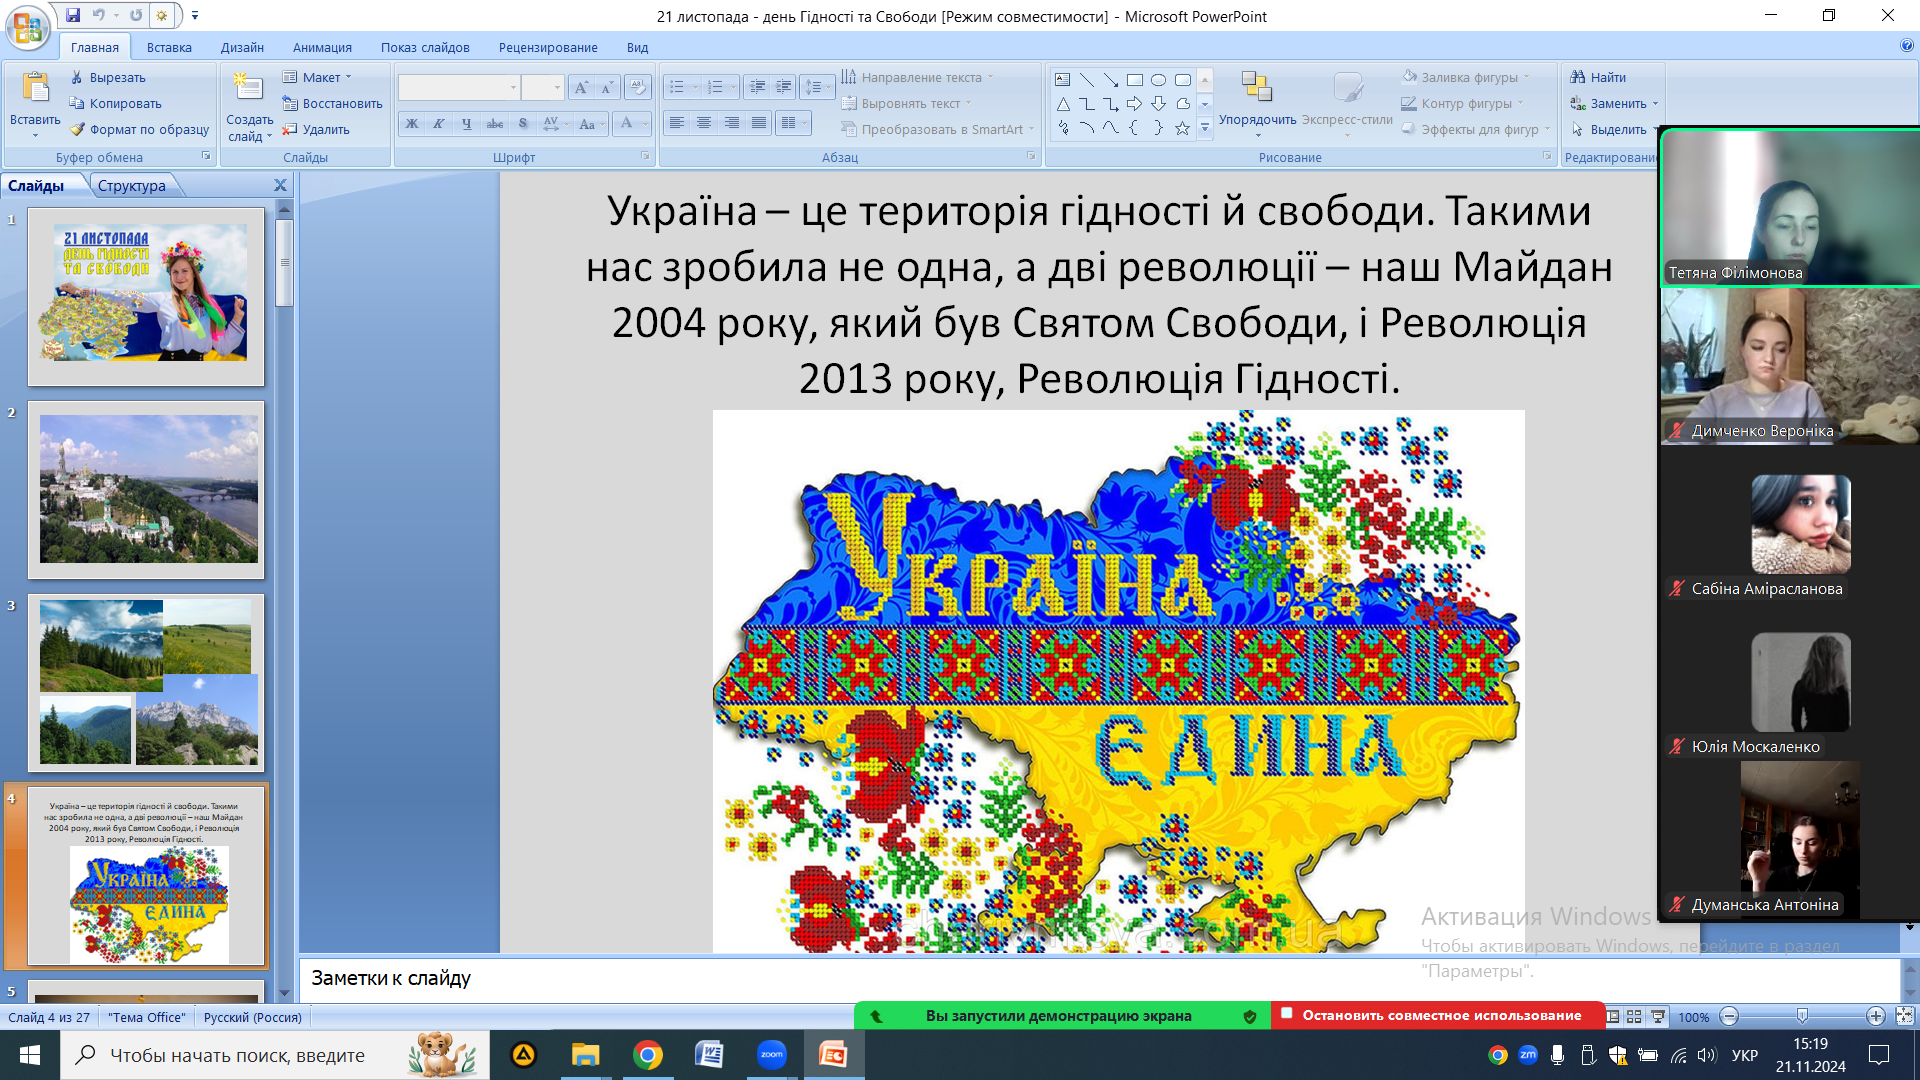
Task: Open the Анимация ribbon tab
Action: 322,47
